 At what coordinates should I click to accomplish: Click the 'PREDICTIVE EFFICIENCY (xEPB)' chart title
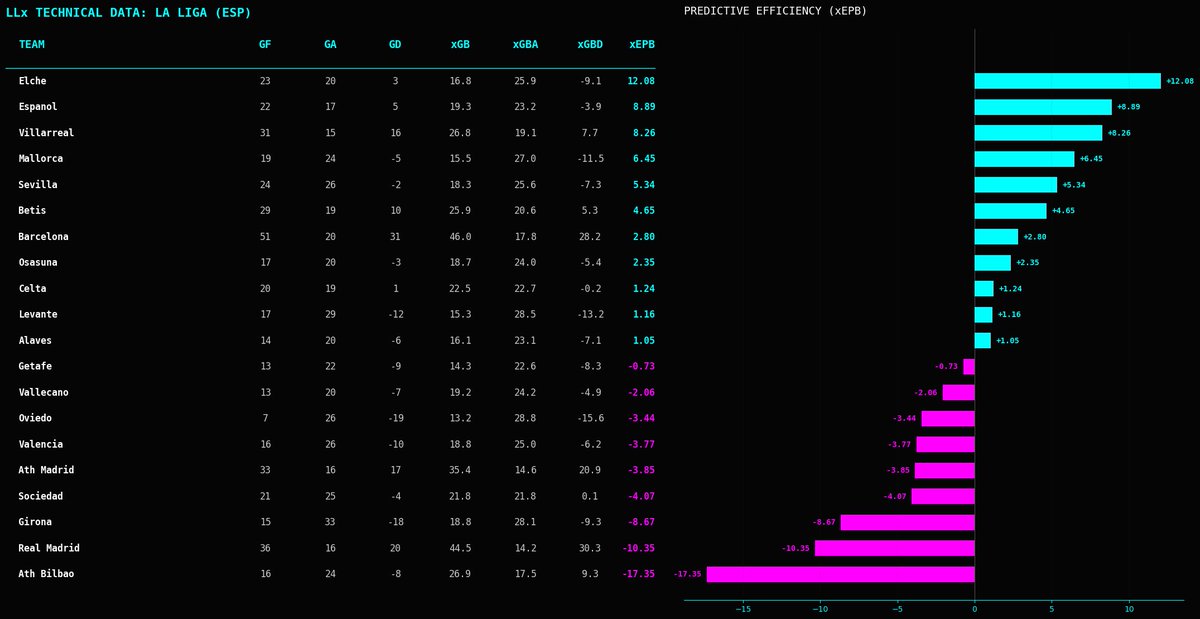click(x=775, y=11)
